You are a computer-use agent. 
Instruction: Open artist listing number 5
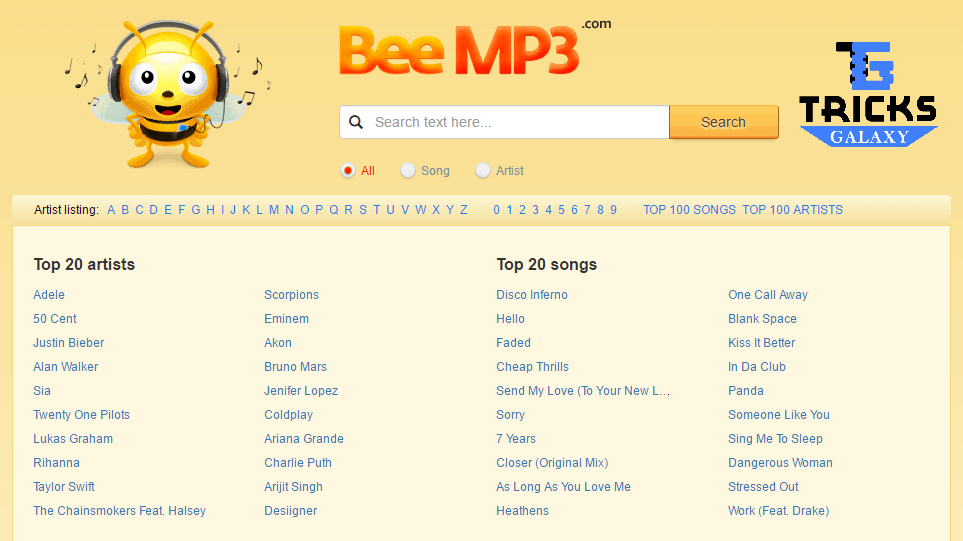pyautogui.click(x=561, y=210)
